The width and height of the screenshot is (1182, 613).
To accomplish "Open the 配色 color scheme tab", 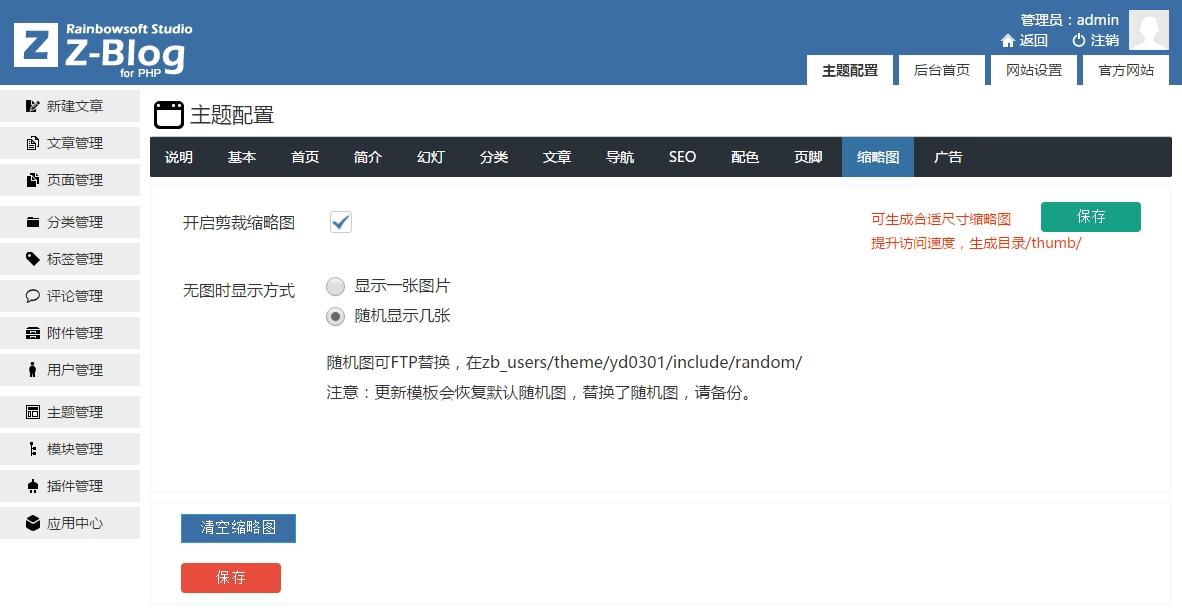I will click(745, 157).
